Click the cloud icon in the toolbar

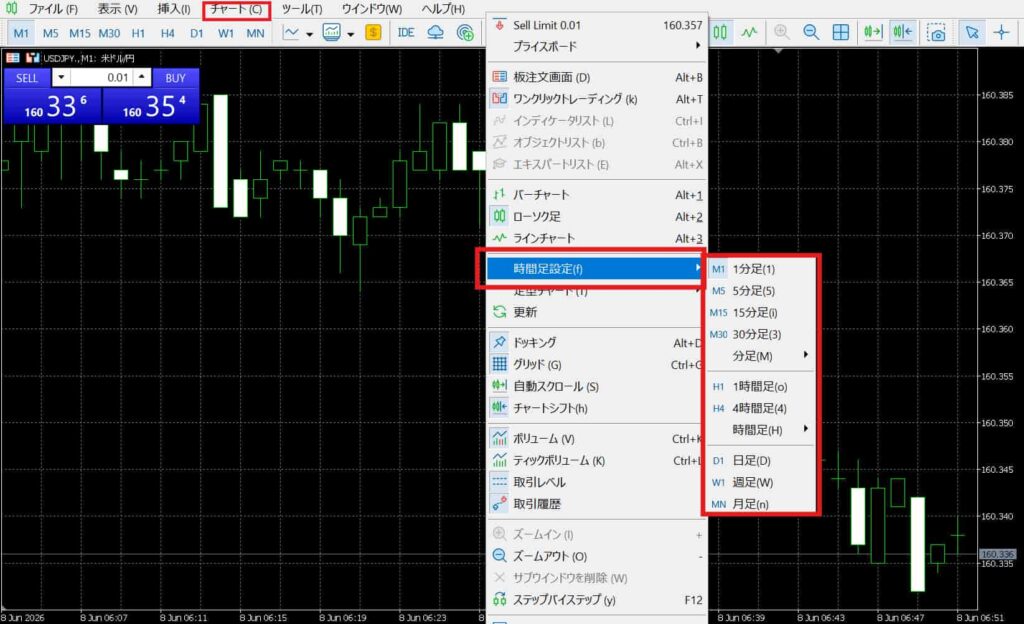click(x=435, y=32)
